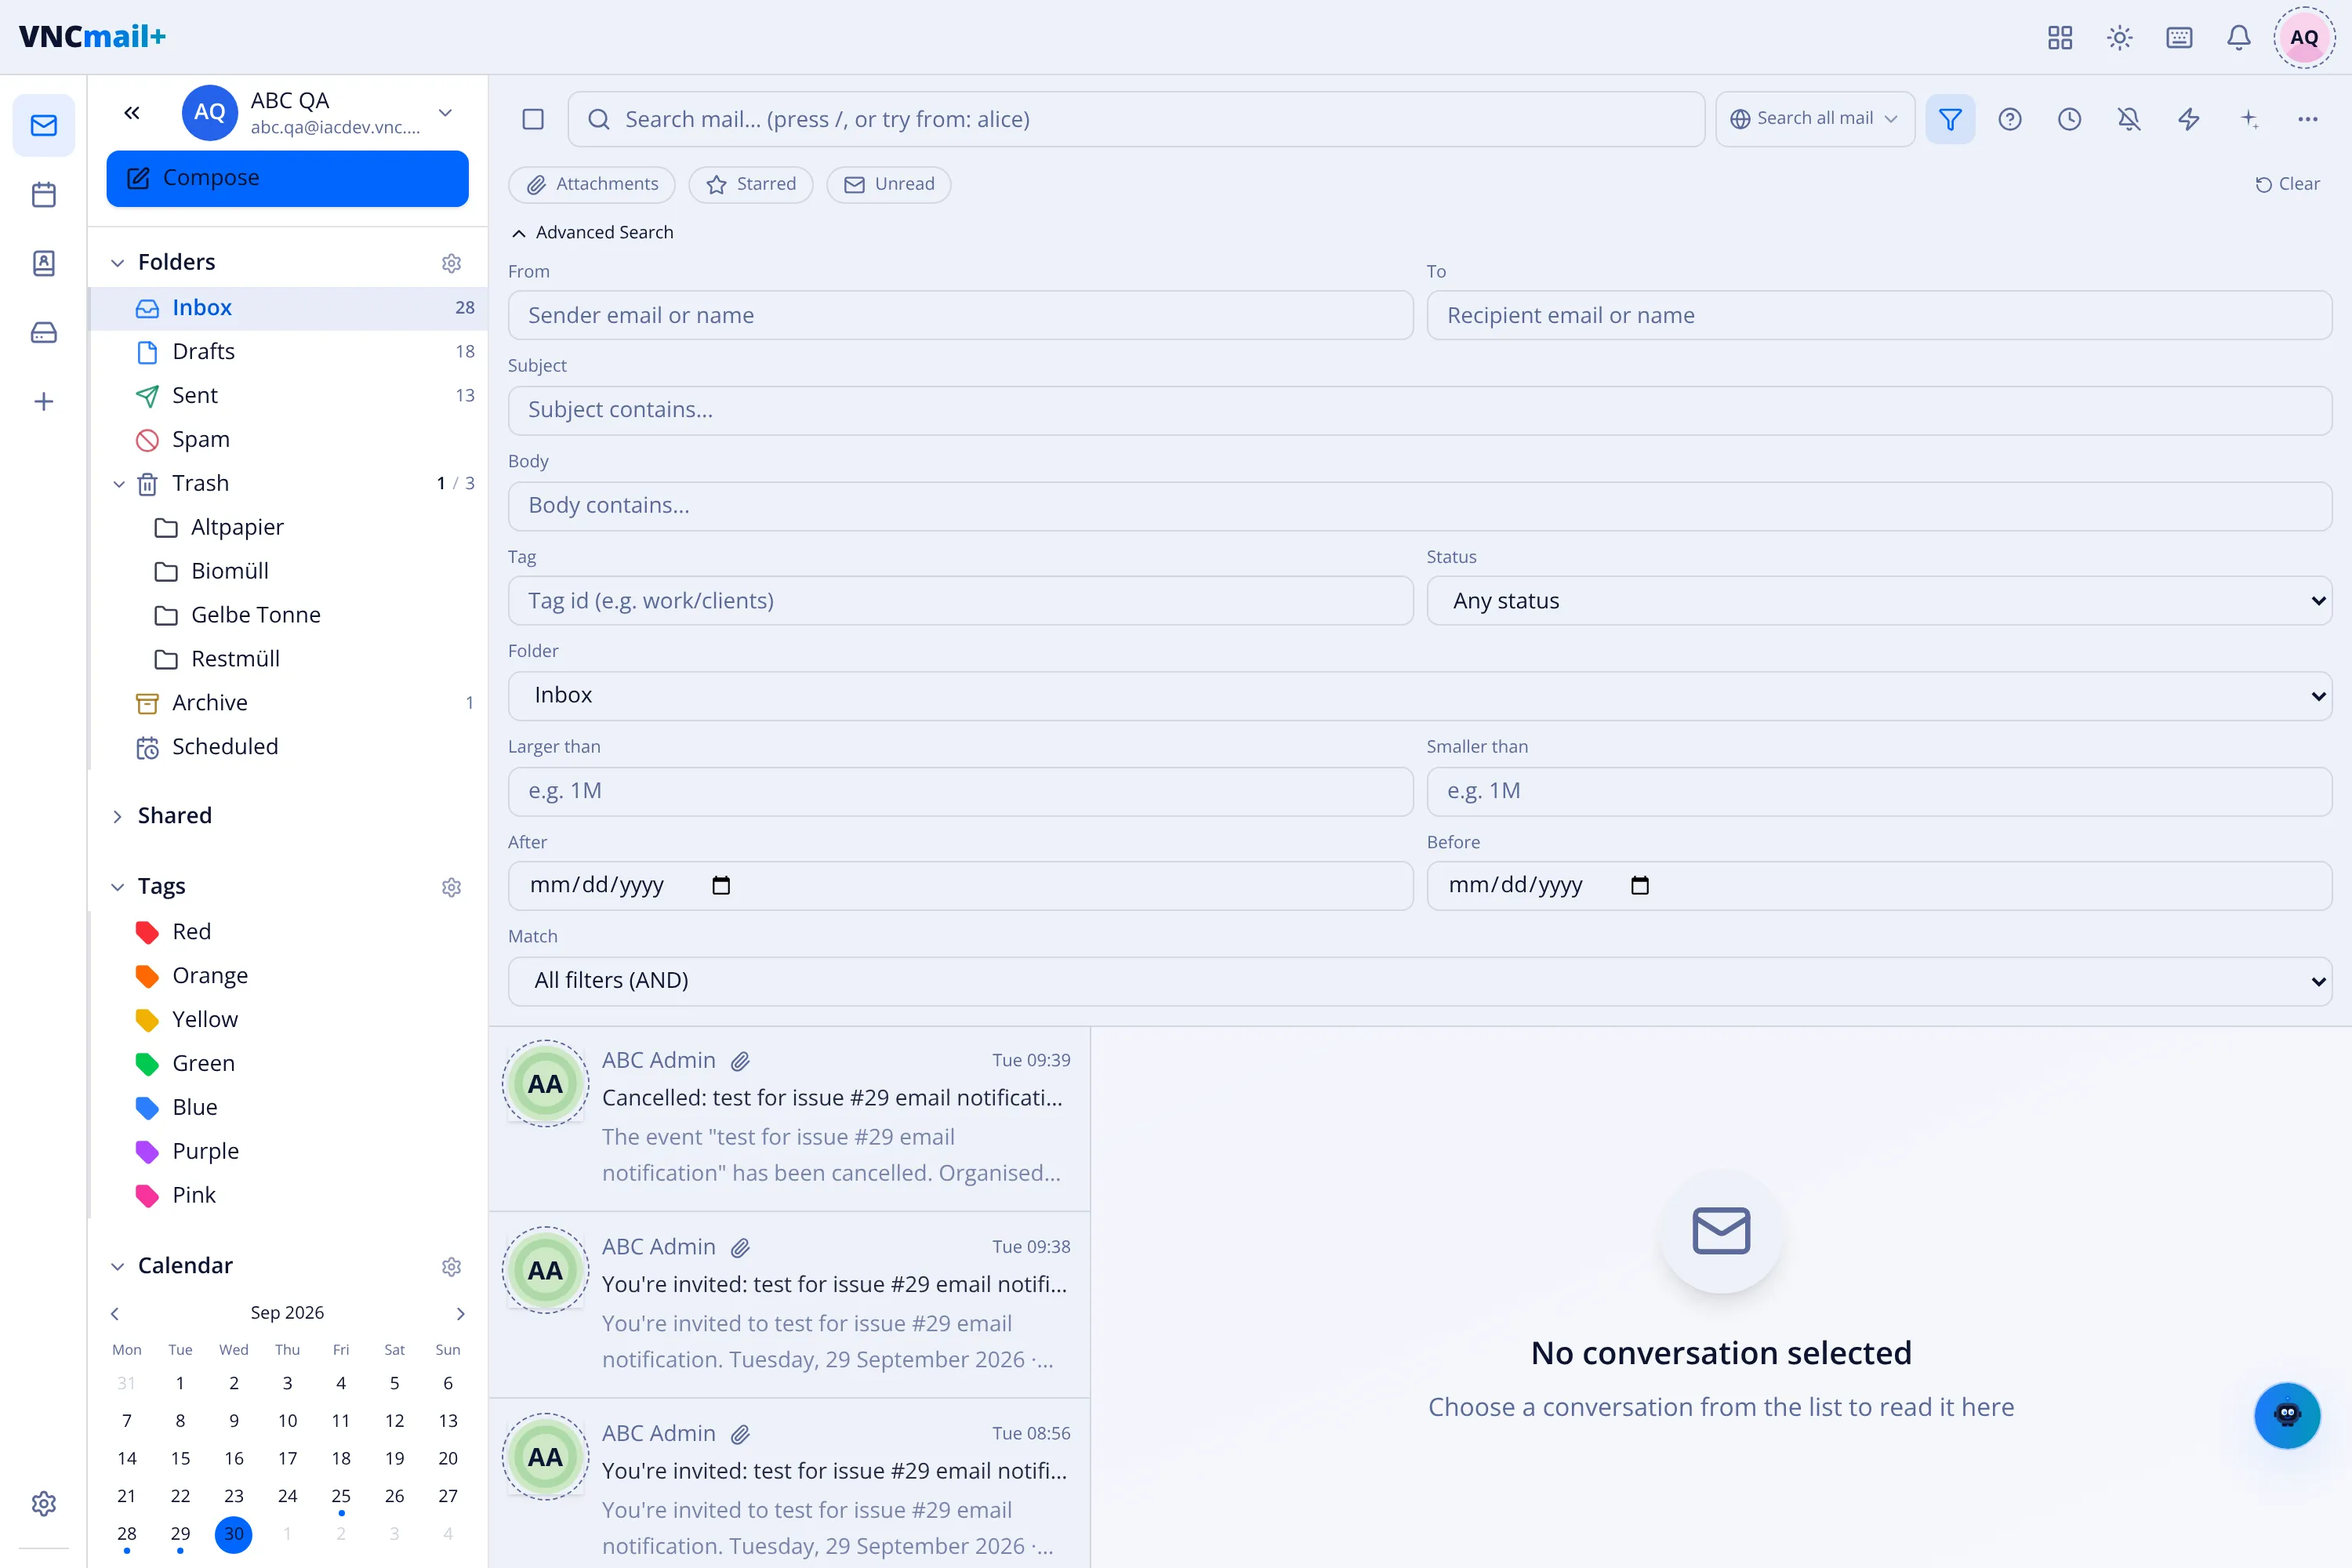The height and width of the screenshot is (1568, 2352).
Task: Click the sparkle plus icon in toolbar
Action: pyautogui.click(x=2249, y=119)
